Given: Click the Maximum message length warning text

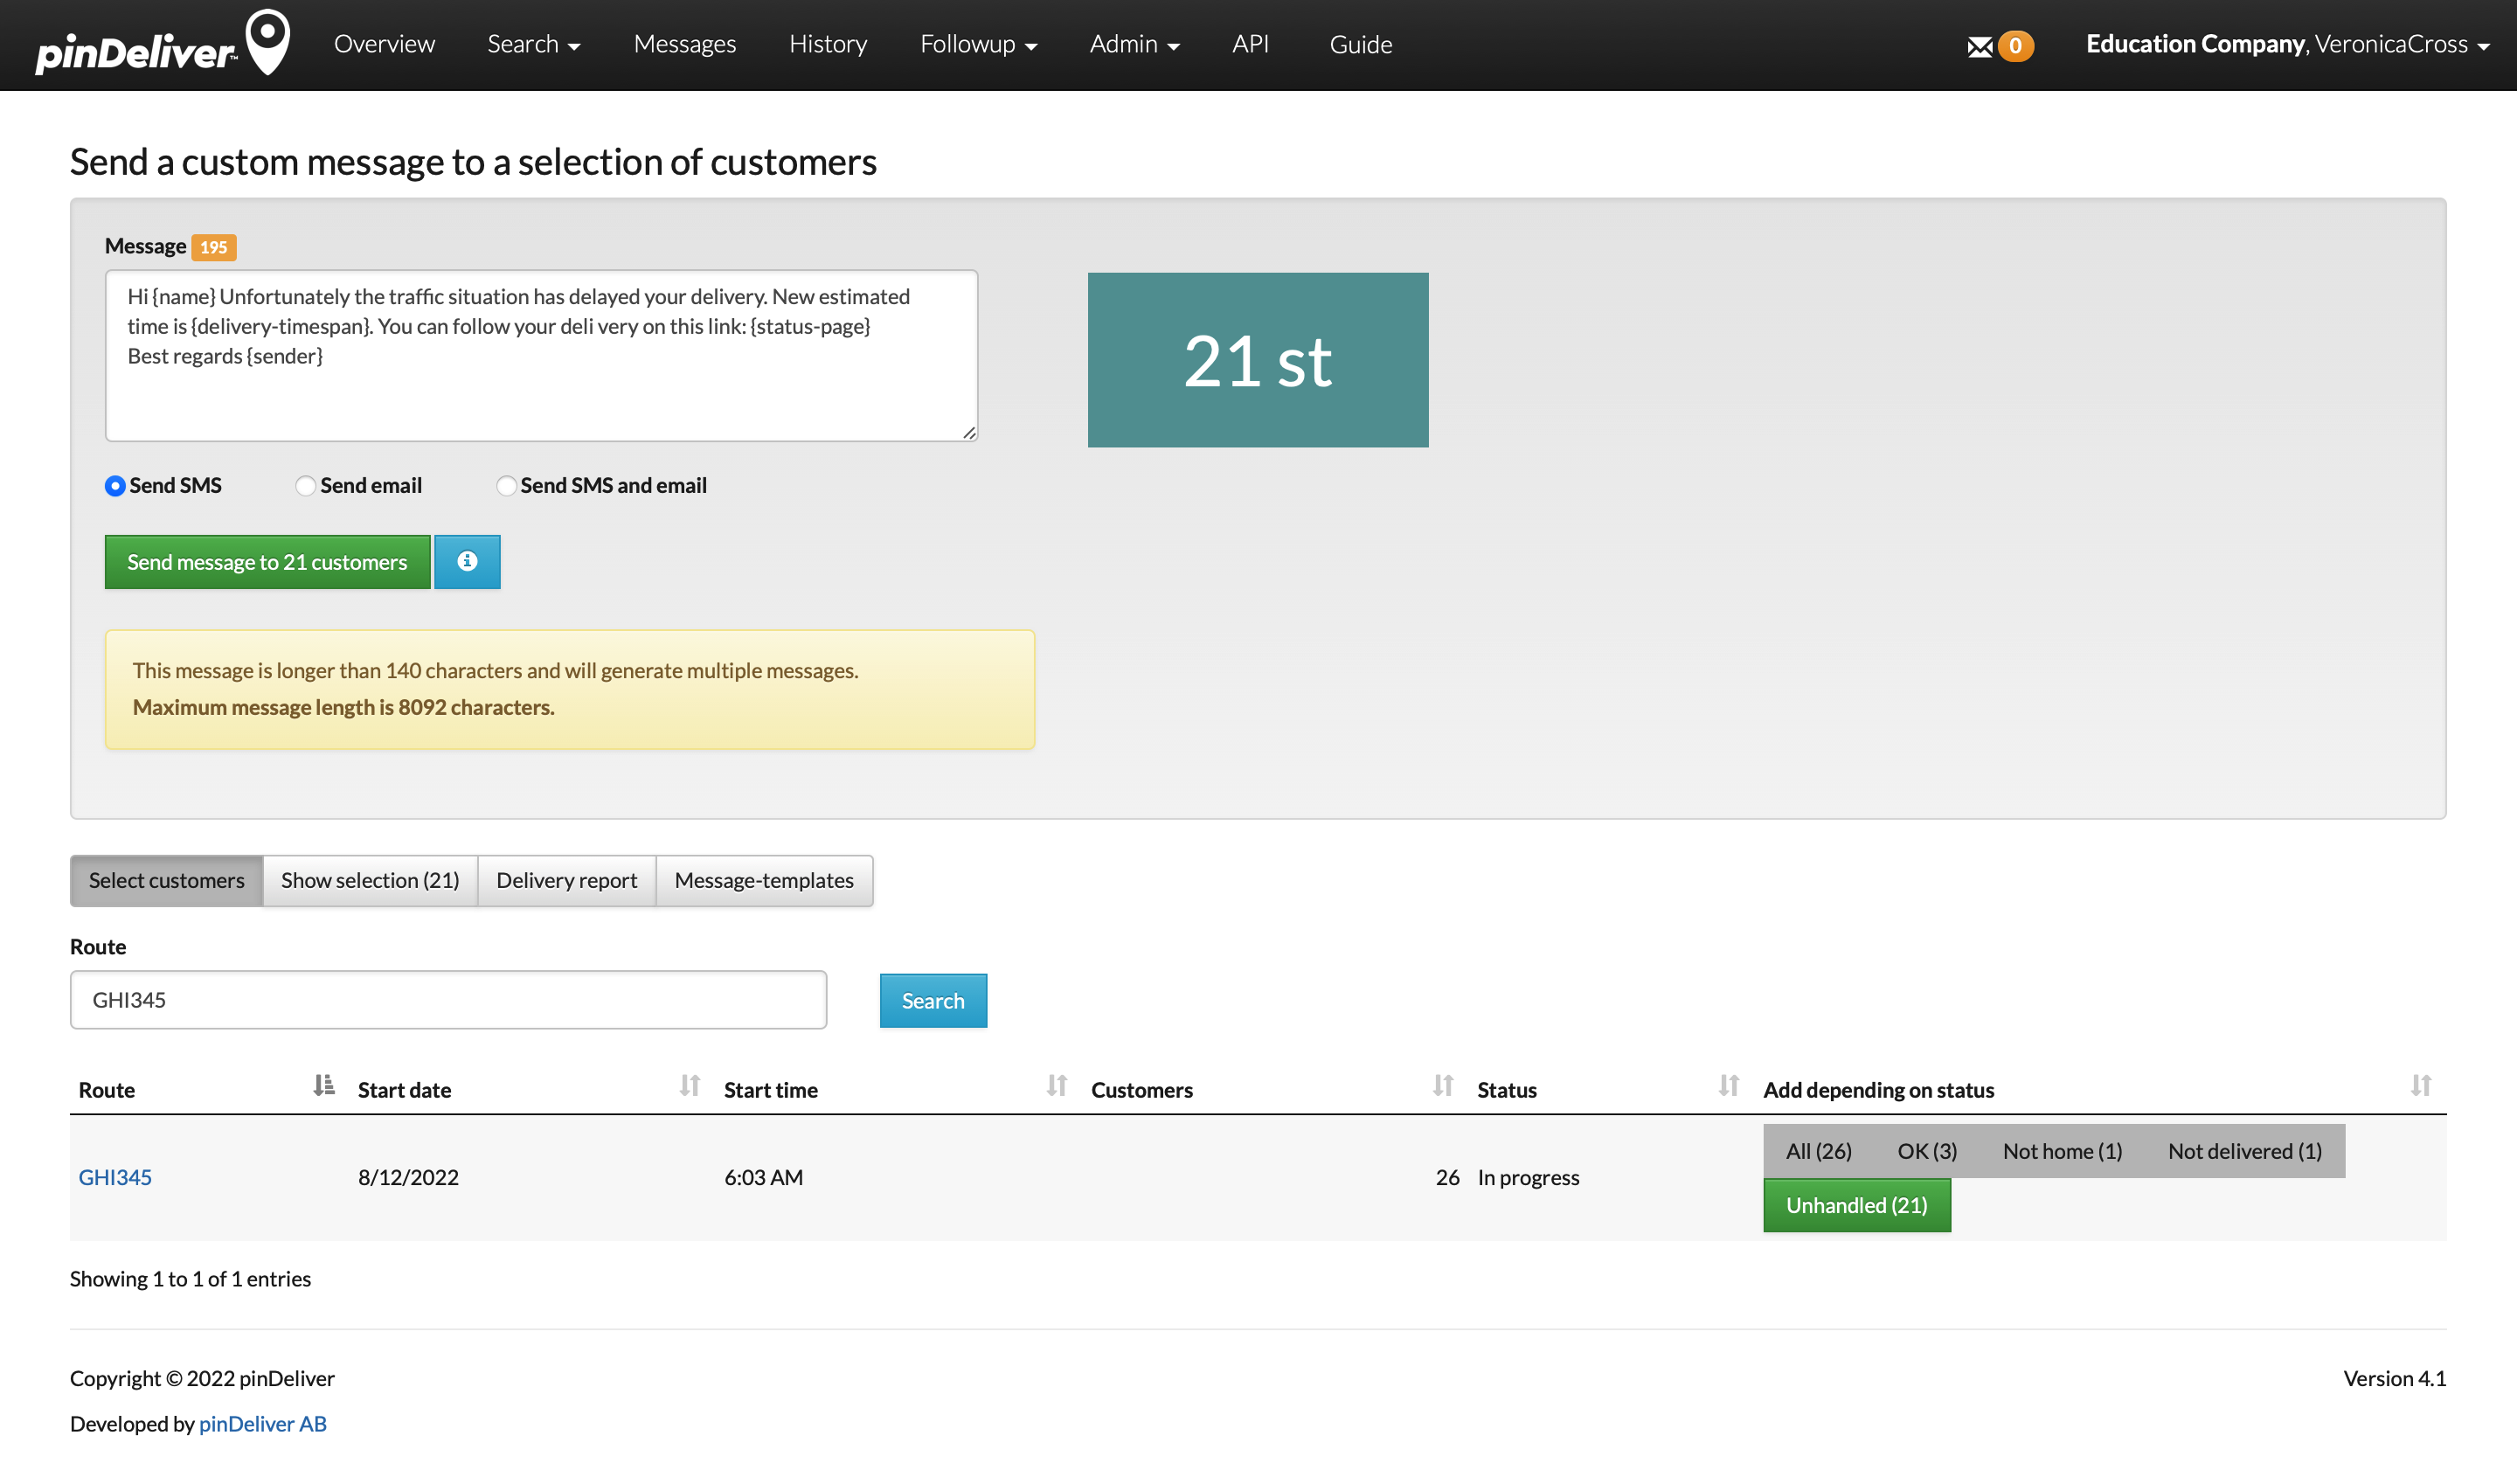Looking at the screenshot, I should point(343,707).
